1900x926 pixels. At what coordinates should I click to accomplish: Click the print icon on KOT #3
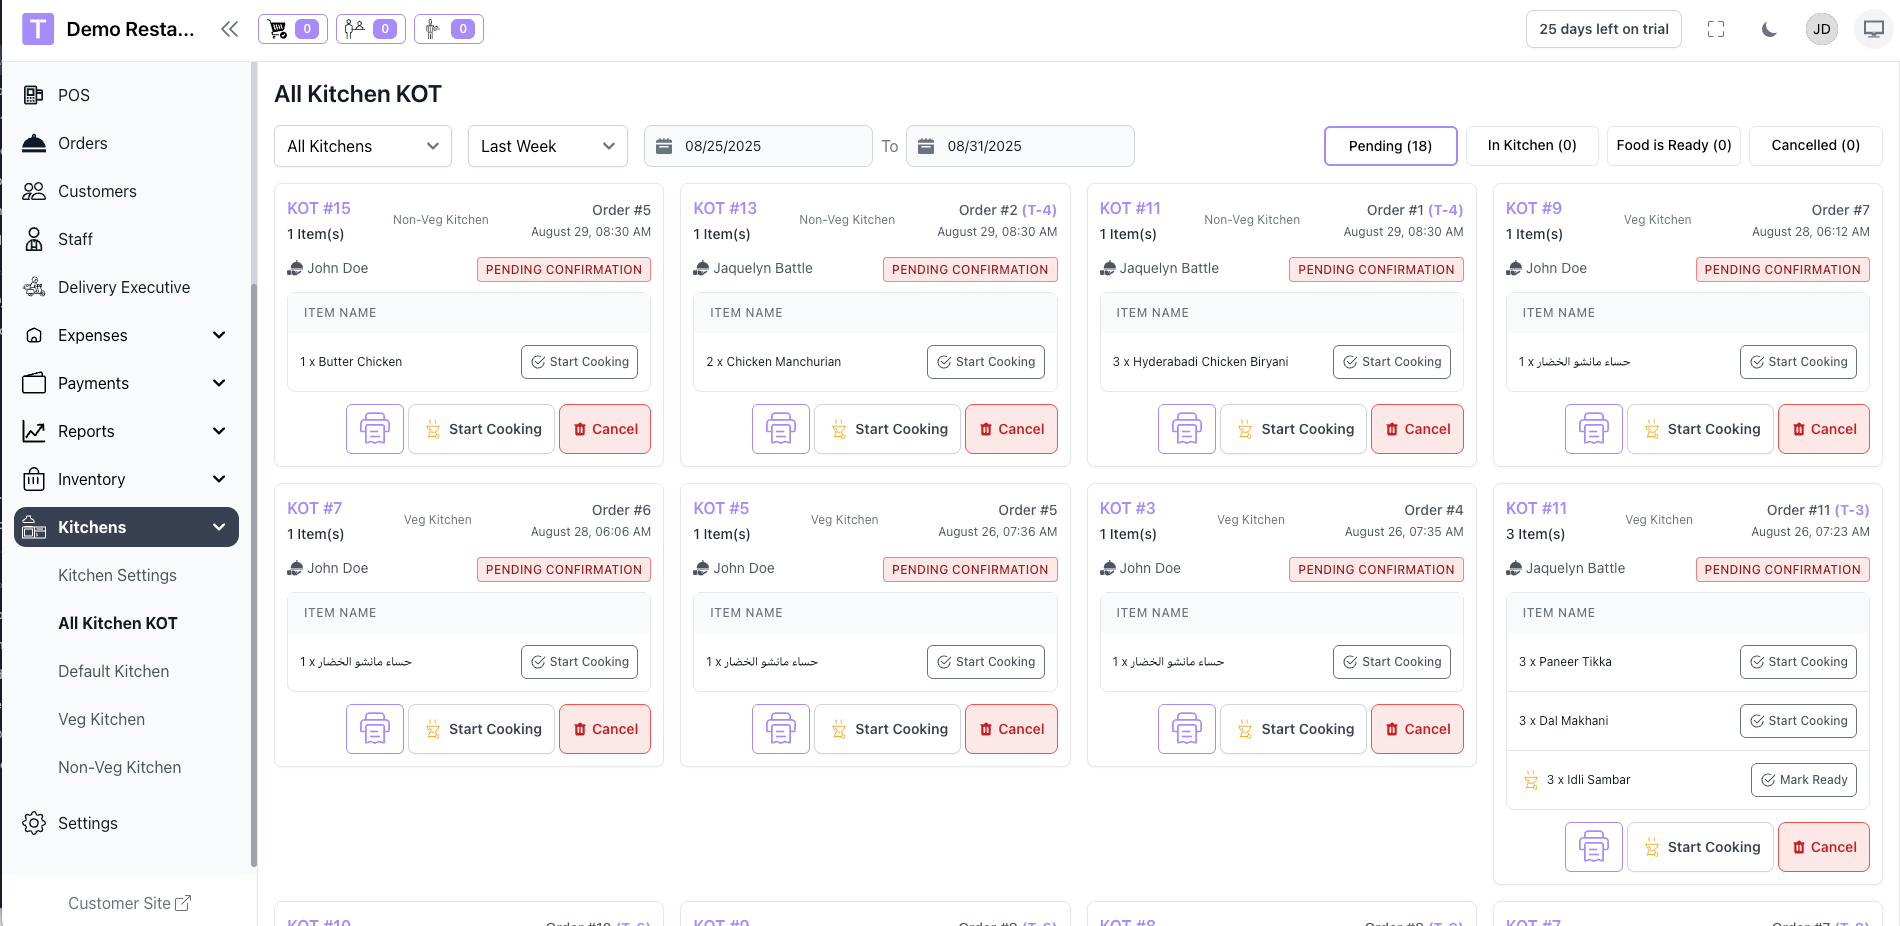click(x=1187, y=729)
